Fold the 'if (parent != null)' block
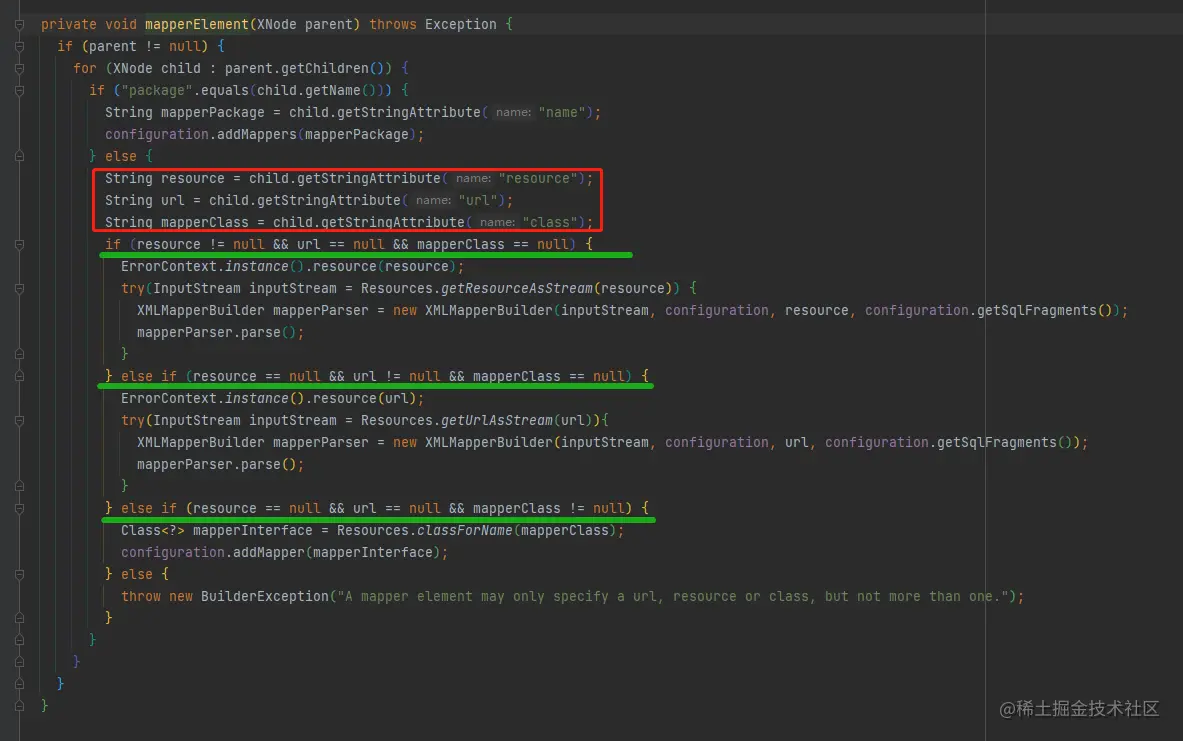The width and height of the screenshot is (1183, 741). [x=19, y=46]
